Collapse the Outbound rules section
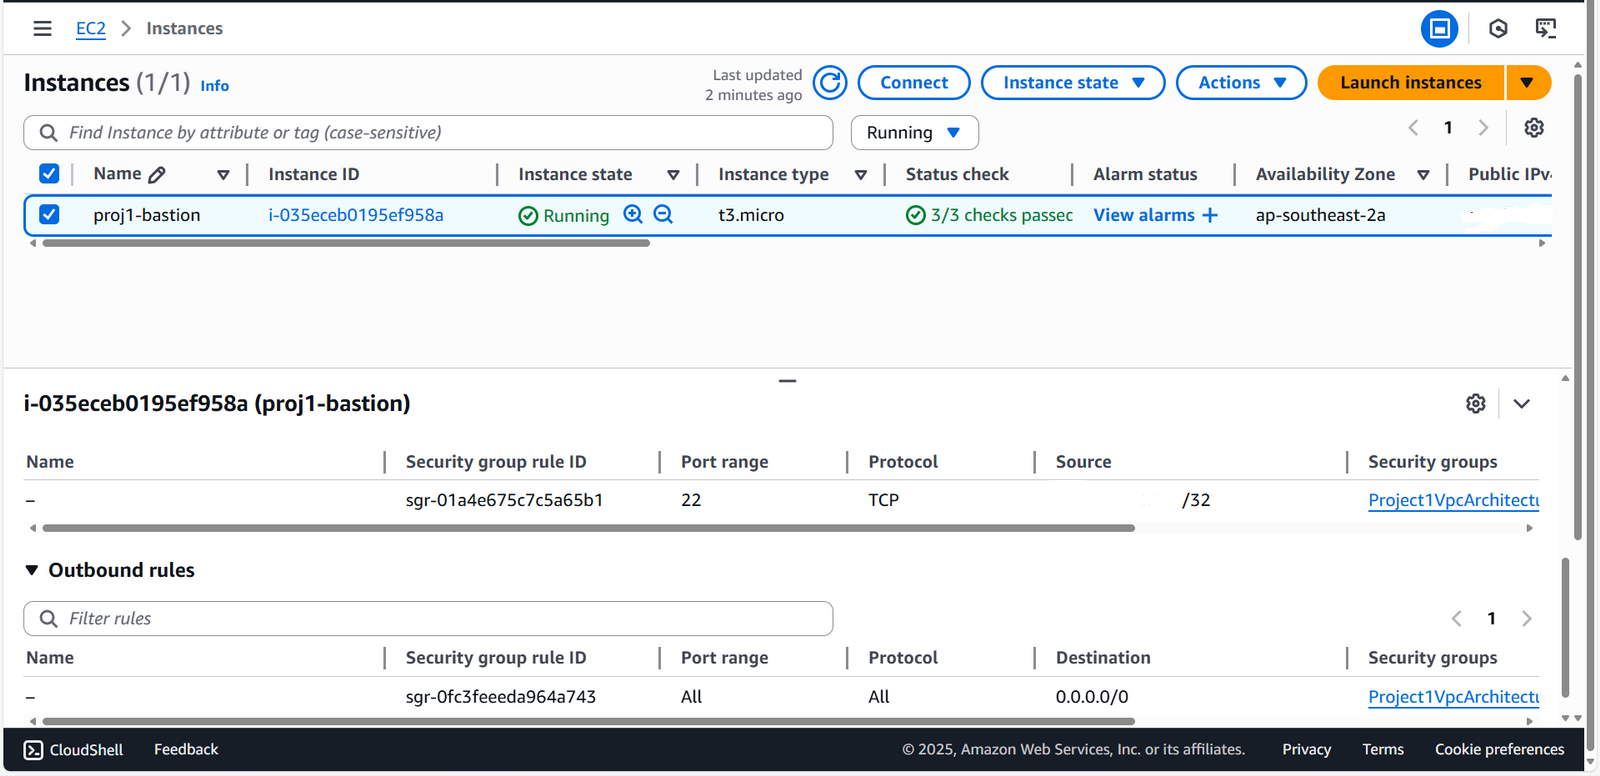Viewport: 1600px width, 776px height. pos(32,570)
